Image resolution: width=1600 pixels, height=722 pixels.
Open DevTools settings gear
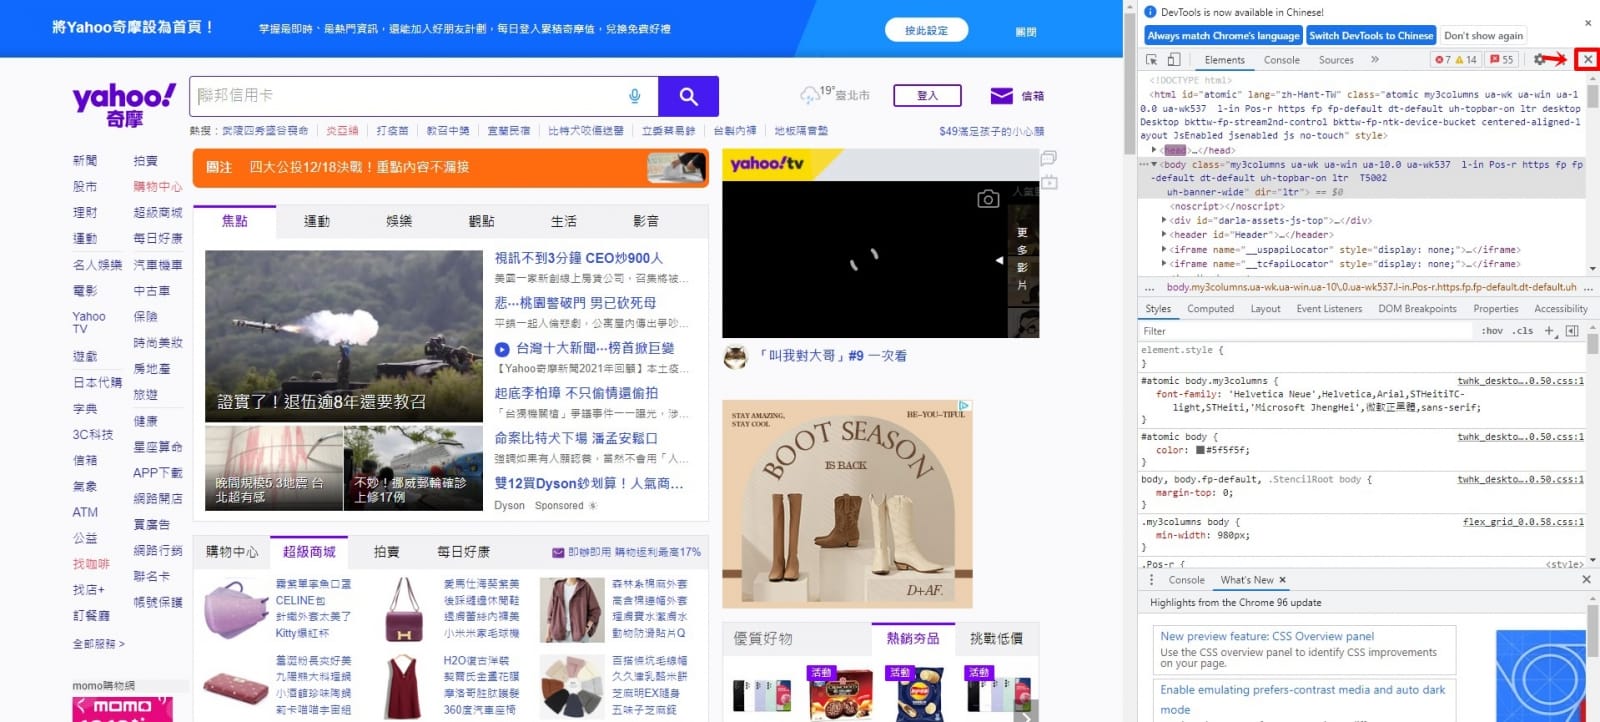click(x=1539, y=60)
